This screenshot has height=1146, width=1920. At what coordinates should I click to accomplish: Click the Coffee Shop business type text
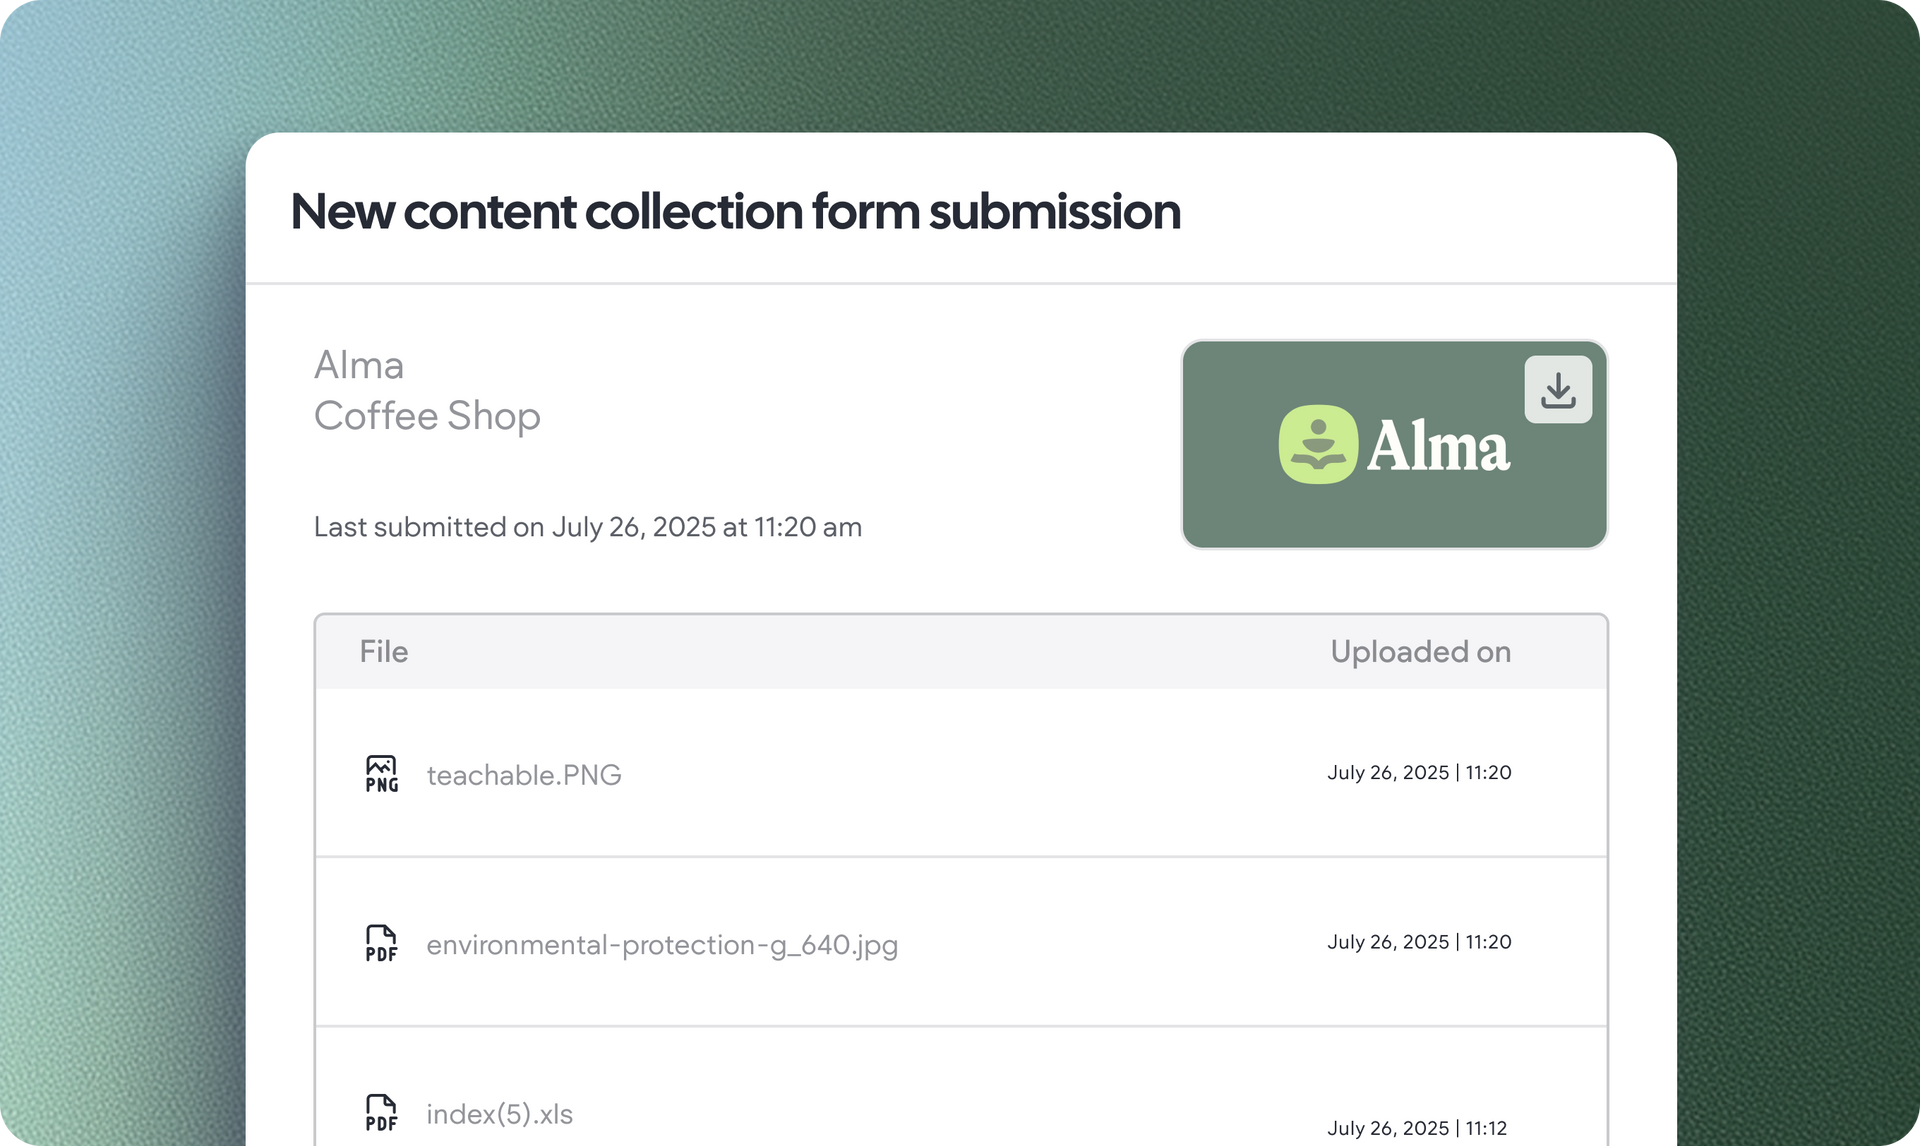pyautogui.click(x=427, y=416)
